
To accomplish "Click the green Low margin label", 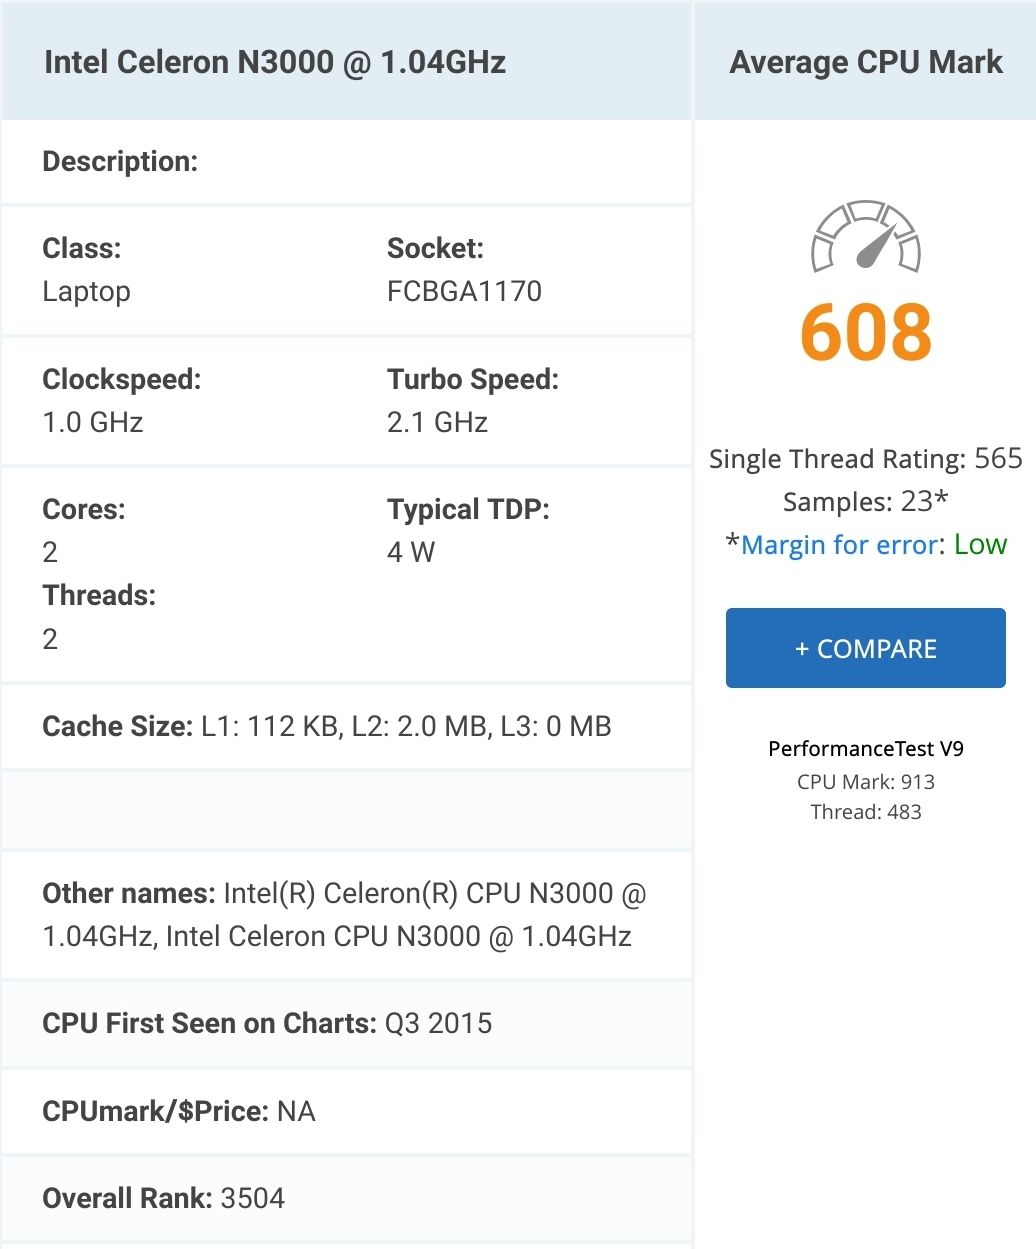I will 980,544.
